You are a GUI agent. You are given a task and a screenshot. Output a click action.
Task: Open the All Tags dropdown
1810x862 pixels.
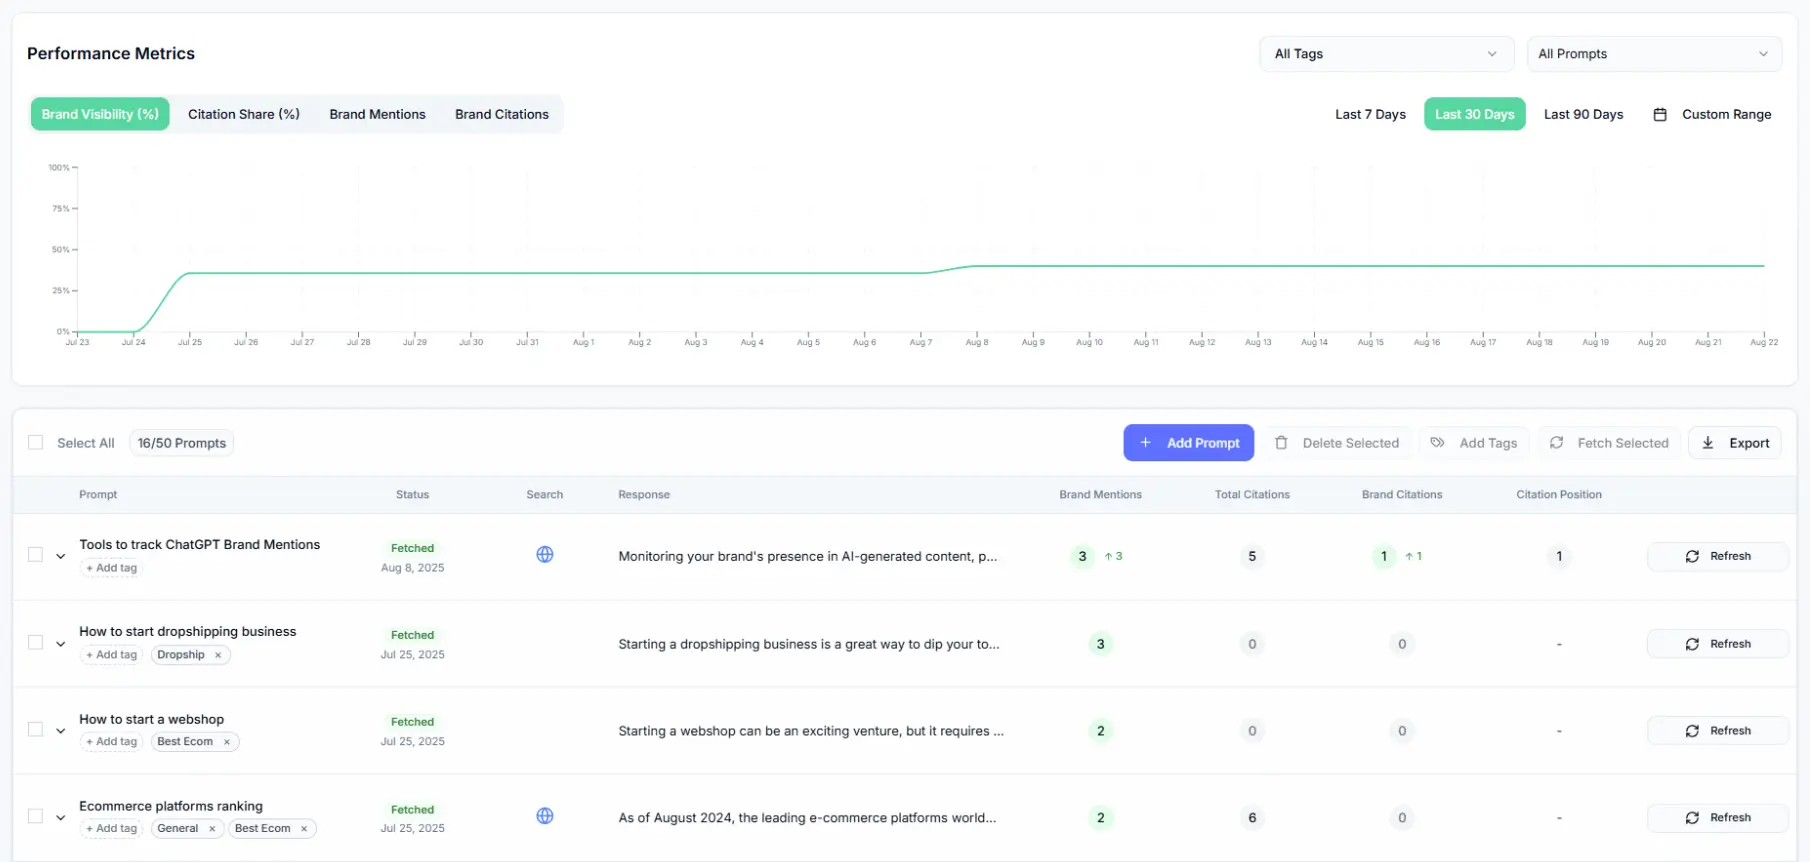(x=1386, y=54)
